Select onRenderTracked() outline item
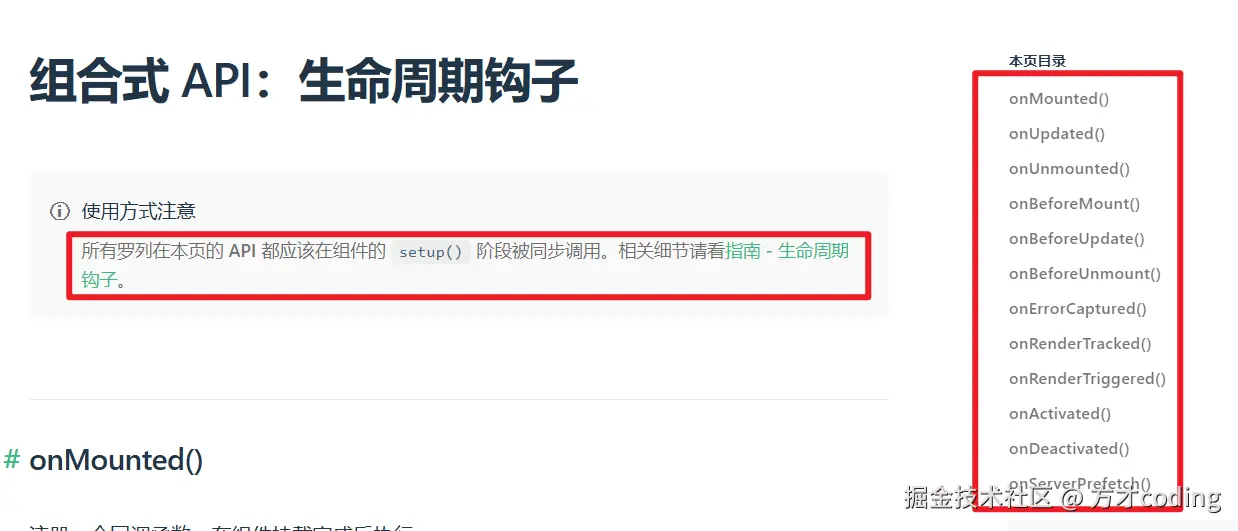This screenshot has width=1238, height=531. coord(1080,343)
